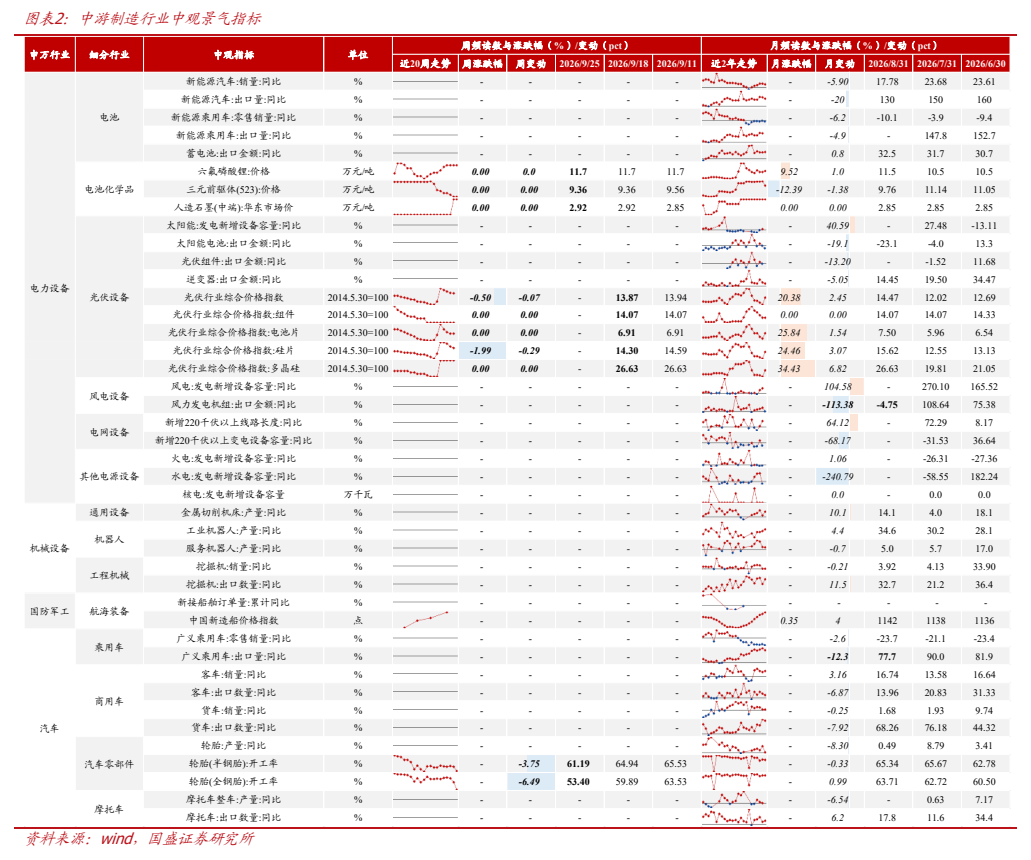The width and height of the screenshot is (1031, 860).
Task: Click 20-week sparkline in 中国新造船价格指数 row
Action: pos(425,620)
